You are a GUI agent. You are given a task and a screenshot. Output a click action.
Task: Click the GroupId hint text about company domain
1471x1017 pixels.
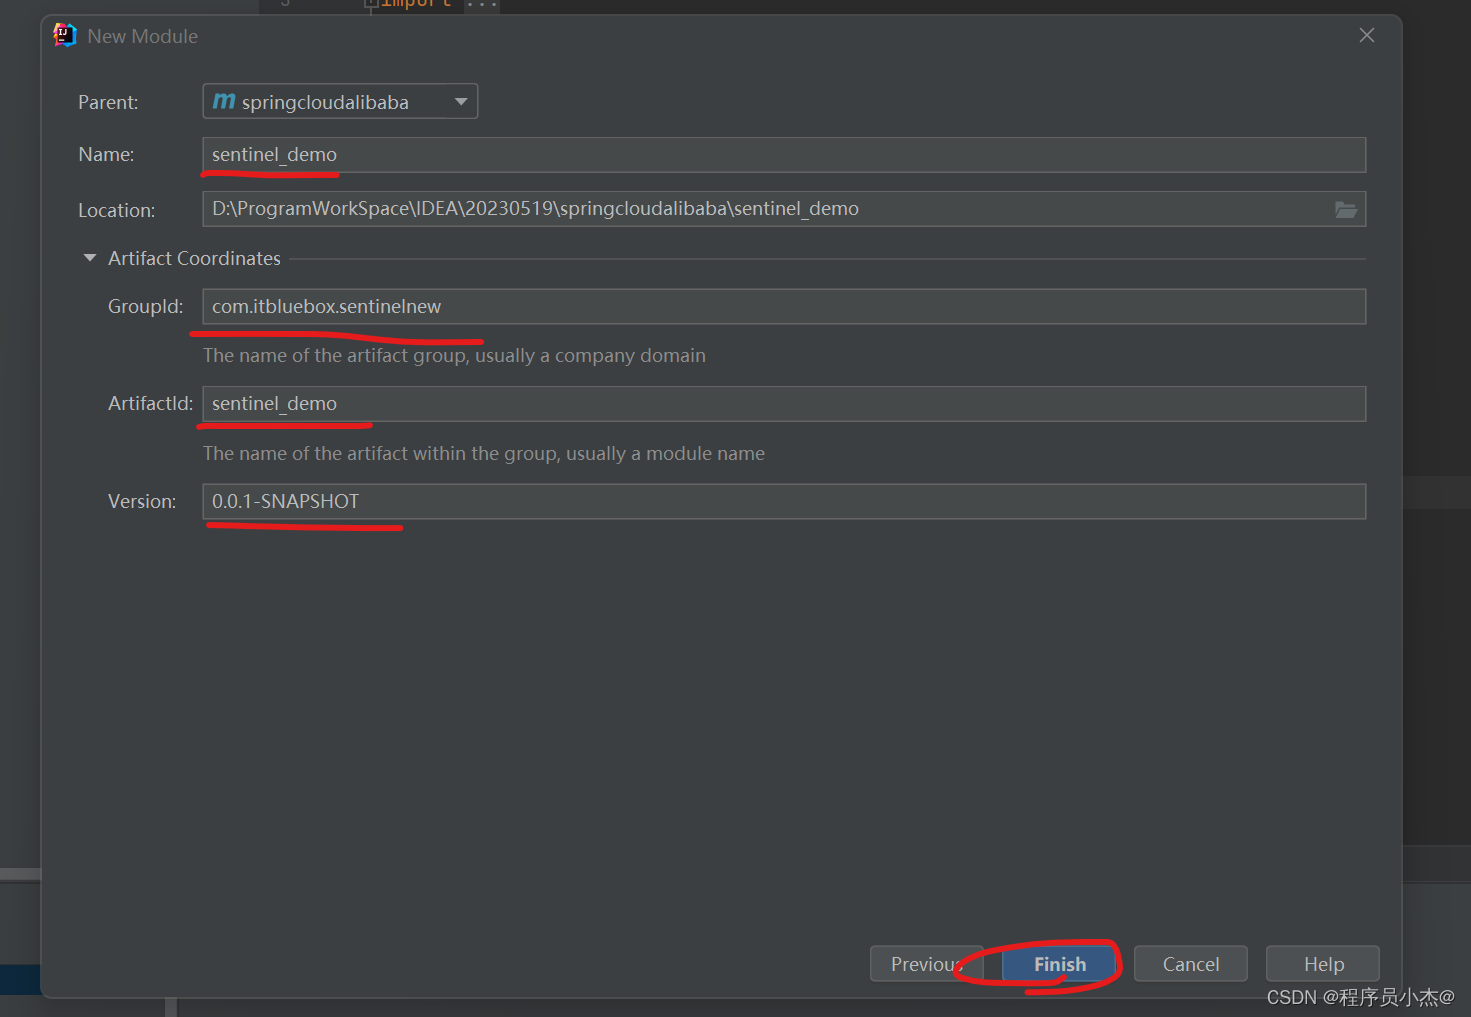[454, 356]
